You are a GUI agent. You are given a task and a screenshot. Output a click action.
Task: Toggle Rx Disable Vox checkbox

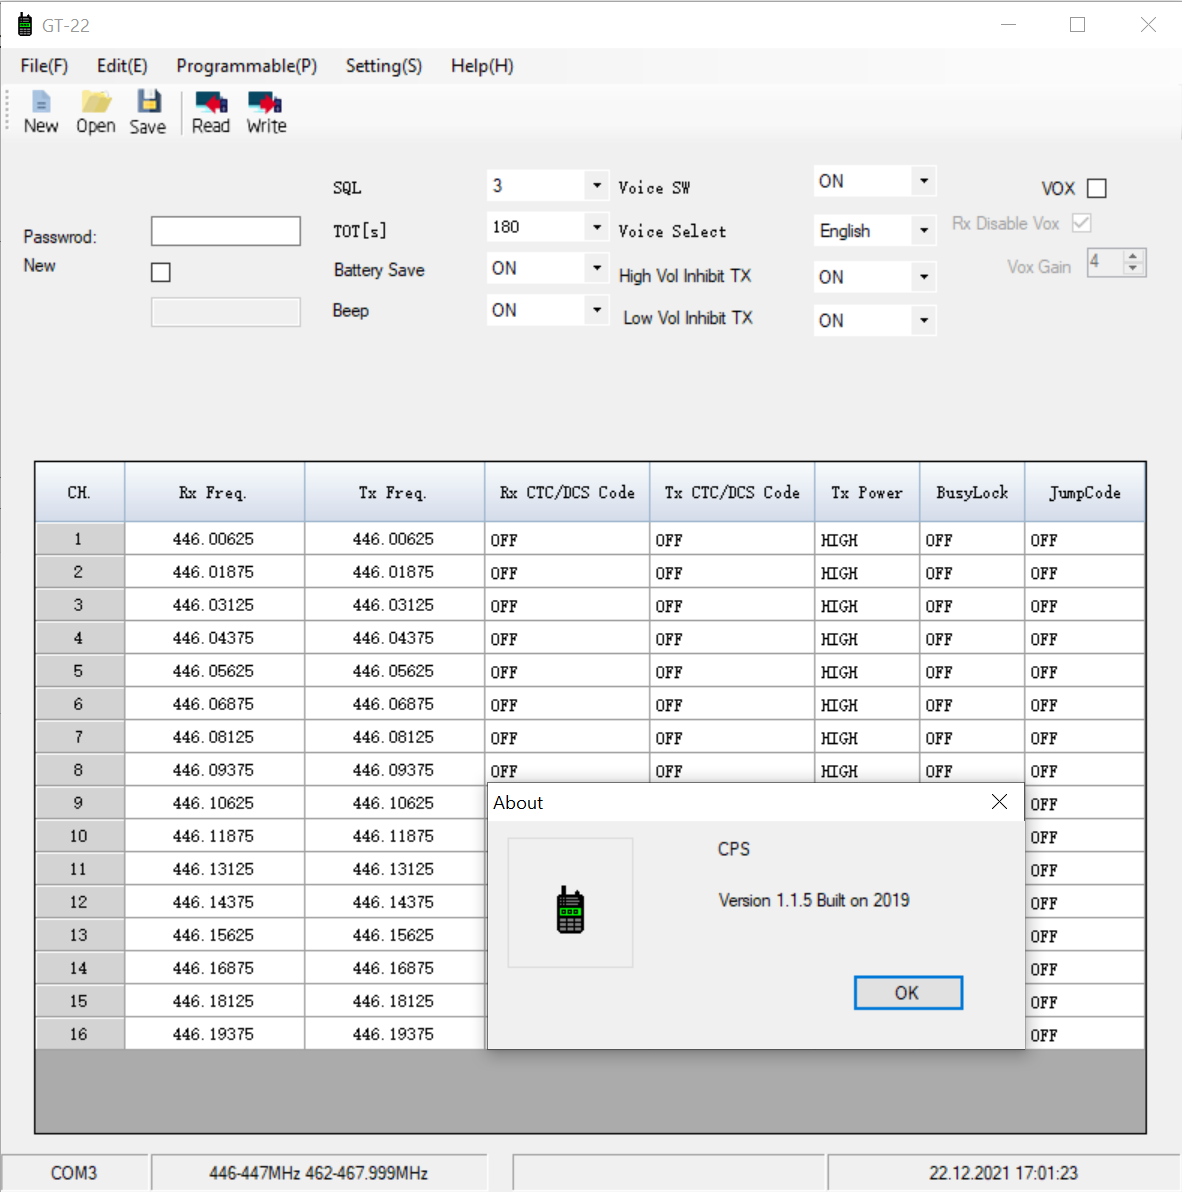pos(1081,224)
